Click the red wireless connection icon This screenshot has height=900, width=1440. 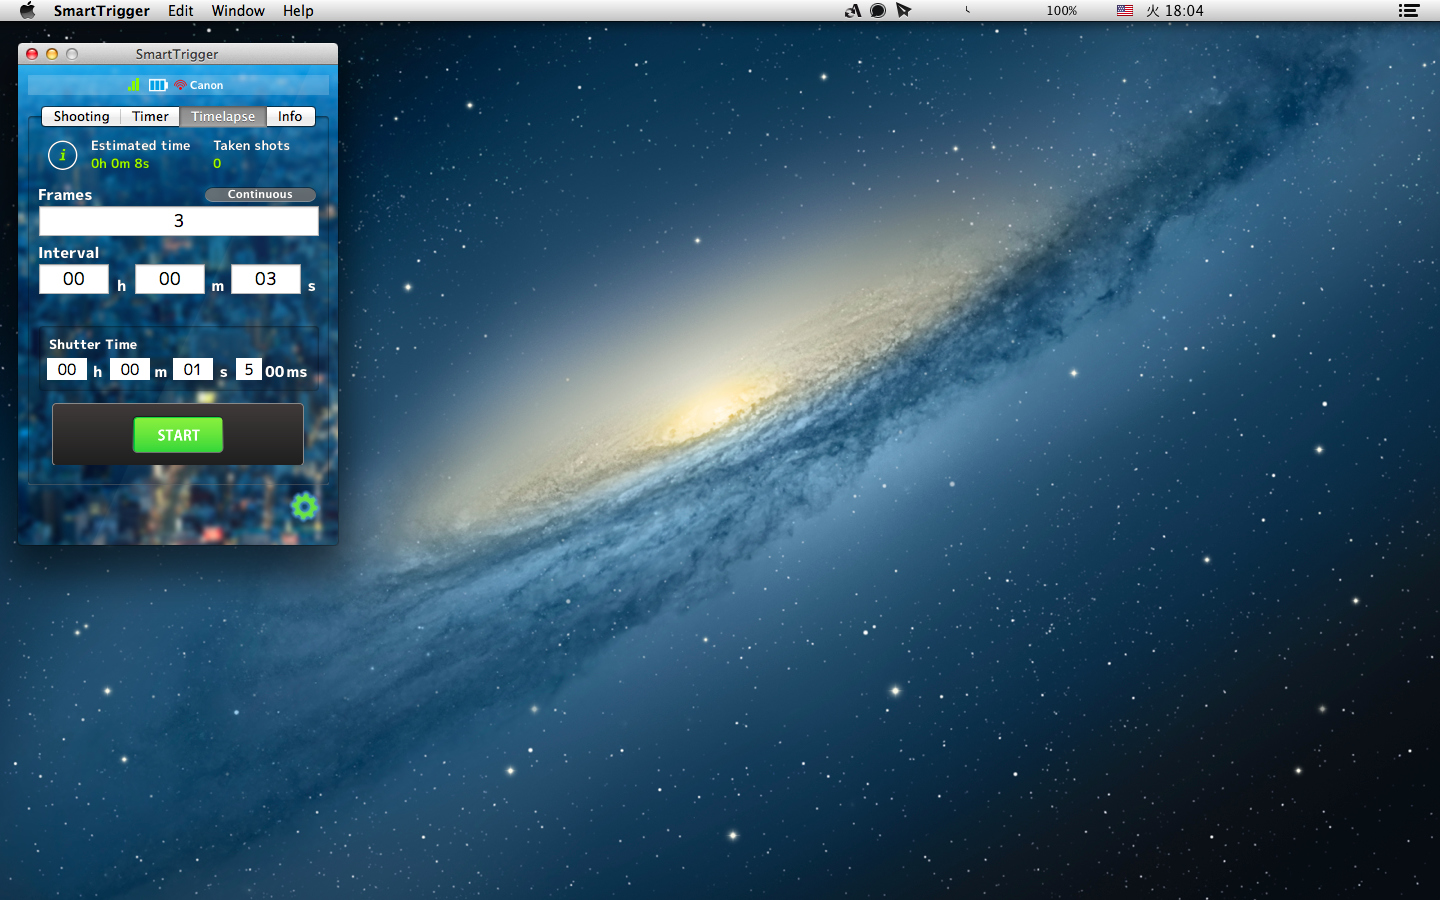pos(180,85)
